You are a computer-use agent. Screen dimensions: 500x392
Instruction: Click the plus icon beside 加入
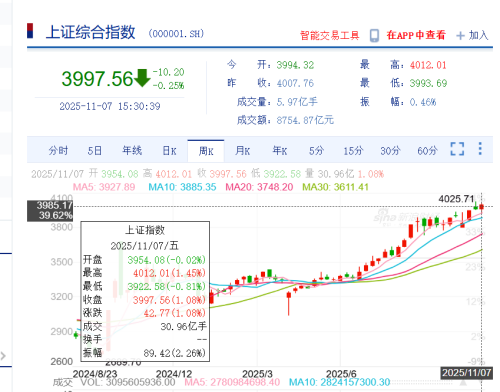point(460,35)
